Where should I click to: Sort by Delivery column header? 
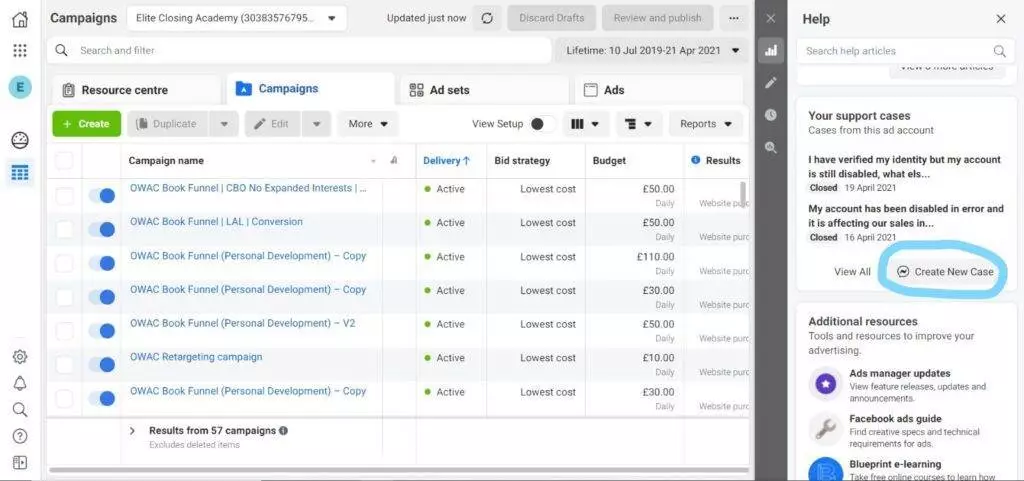[x=447, y=161]
